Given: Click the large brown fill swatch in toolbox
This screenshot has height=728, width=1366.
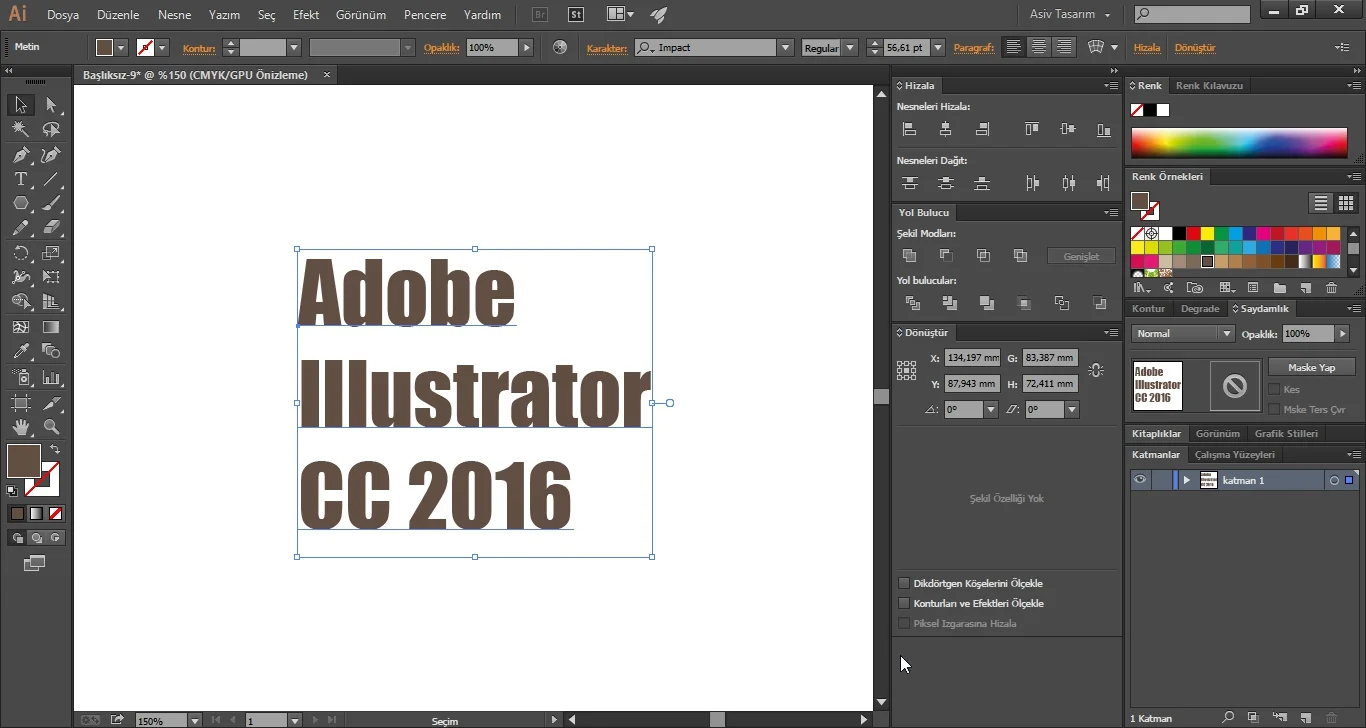Looking at the screenshot, I should 24,461.
